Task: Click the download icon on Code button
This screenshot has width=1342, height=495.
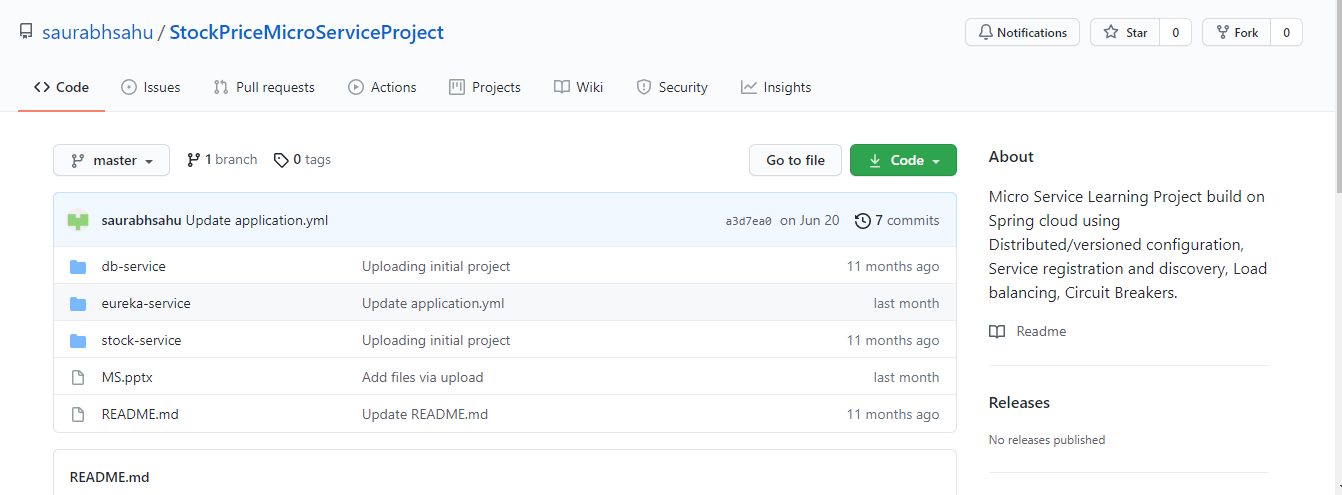Action: pyautogui.click(x=875, y=160)
